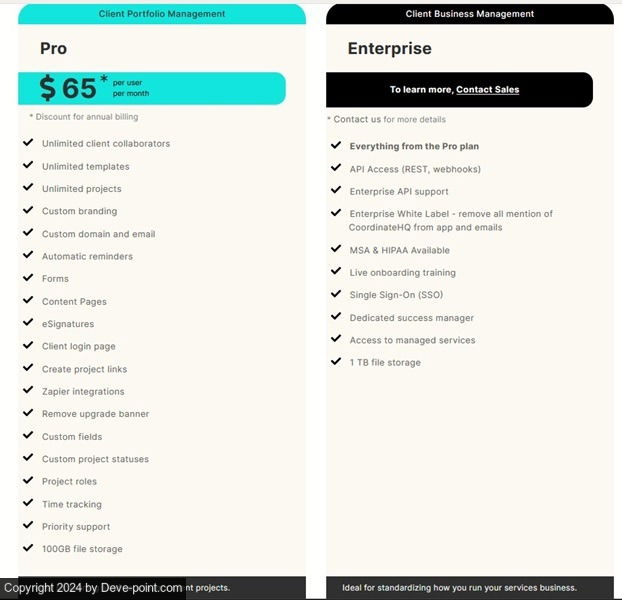Click checkmark beside Unlimited client collaborators
Image resolution: width=622 pixels, height=600 pixels.
tap(28, 143)
